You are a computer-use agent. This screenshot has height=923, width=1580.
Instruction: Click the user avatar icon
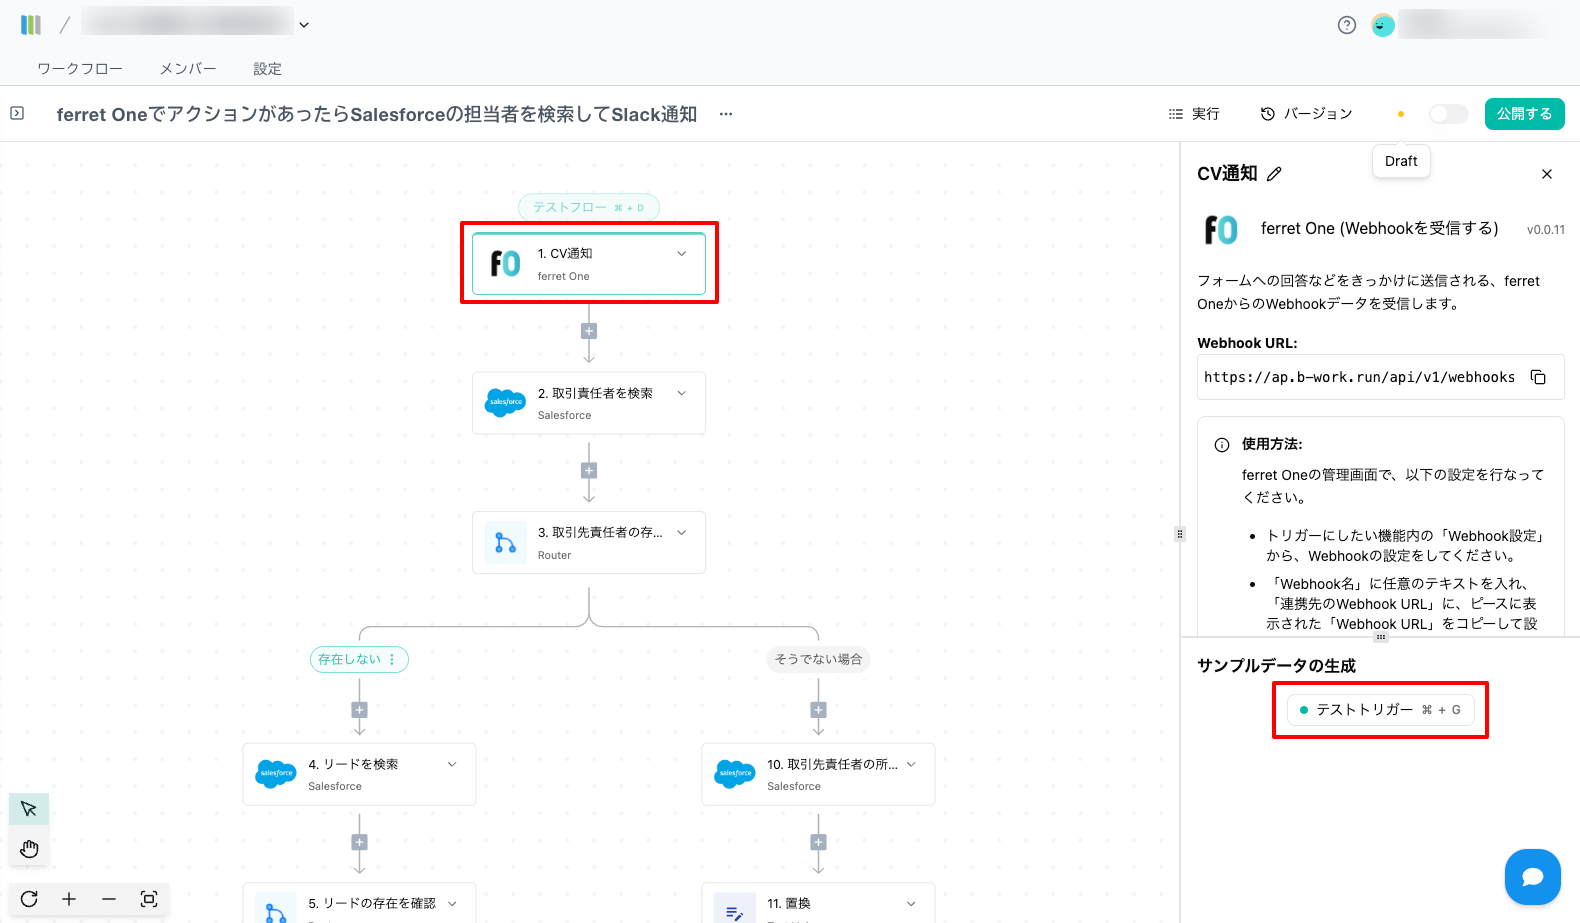(x=1383, y=25)
